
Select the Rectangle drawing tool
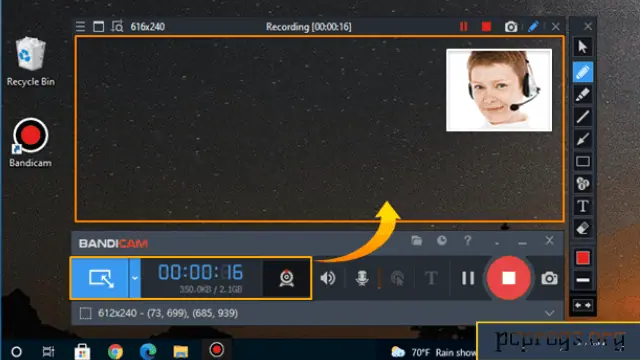click(582, 162)
